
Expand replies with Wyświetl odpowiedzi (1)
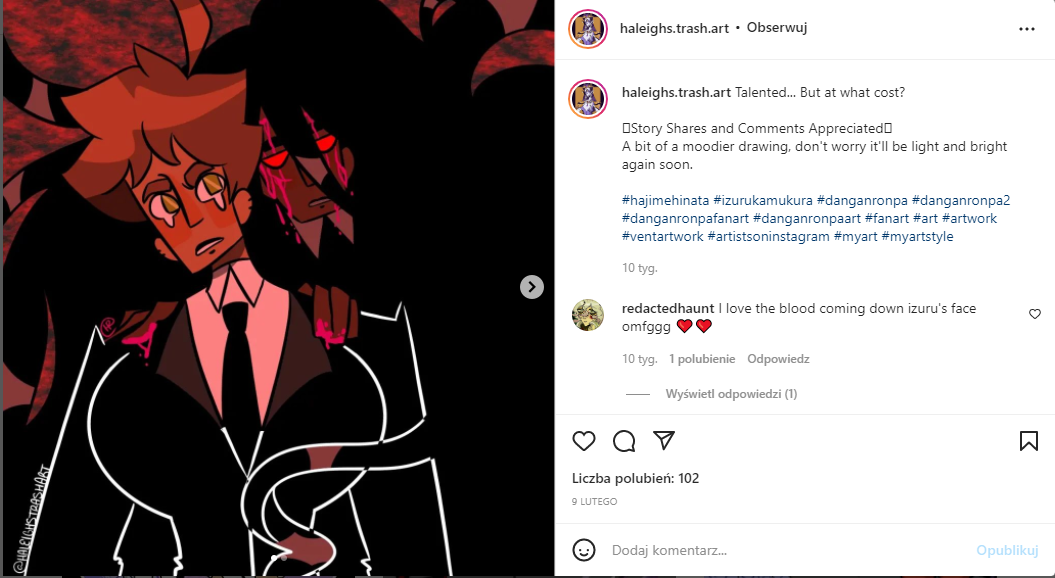click(x=731, y=394)
